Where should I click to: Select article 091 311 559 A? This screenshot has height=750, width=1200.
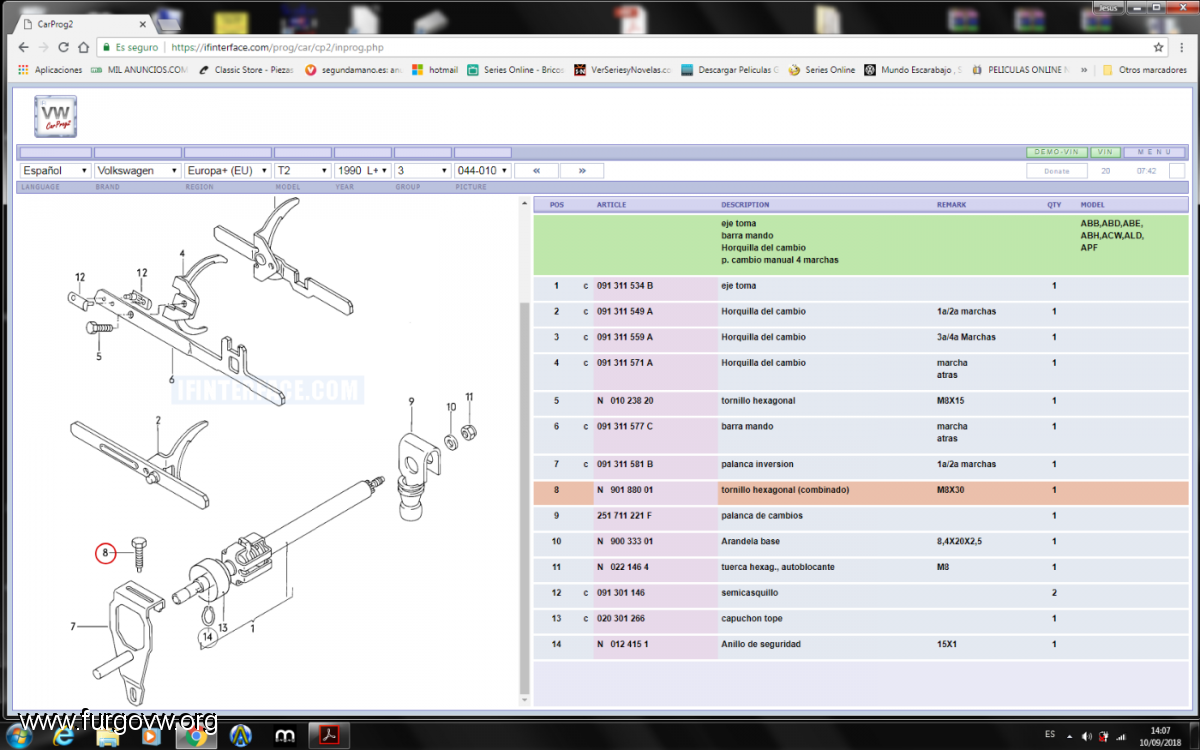click(625, 337)
